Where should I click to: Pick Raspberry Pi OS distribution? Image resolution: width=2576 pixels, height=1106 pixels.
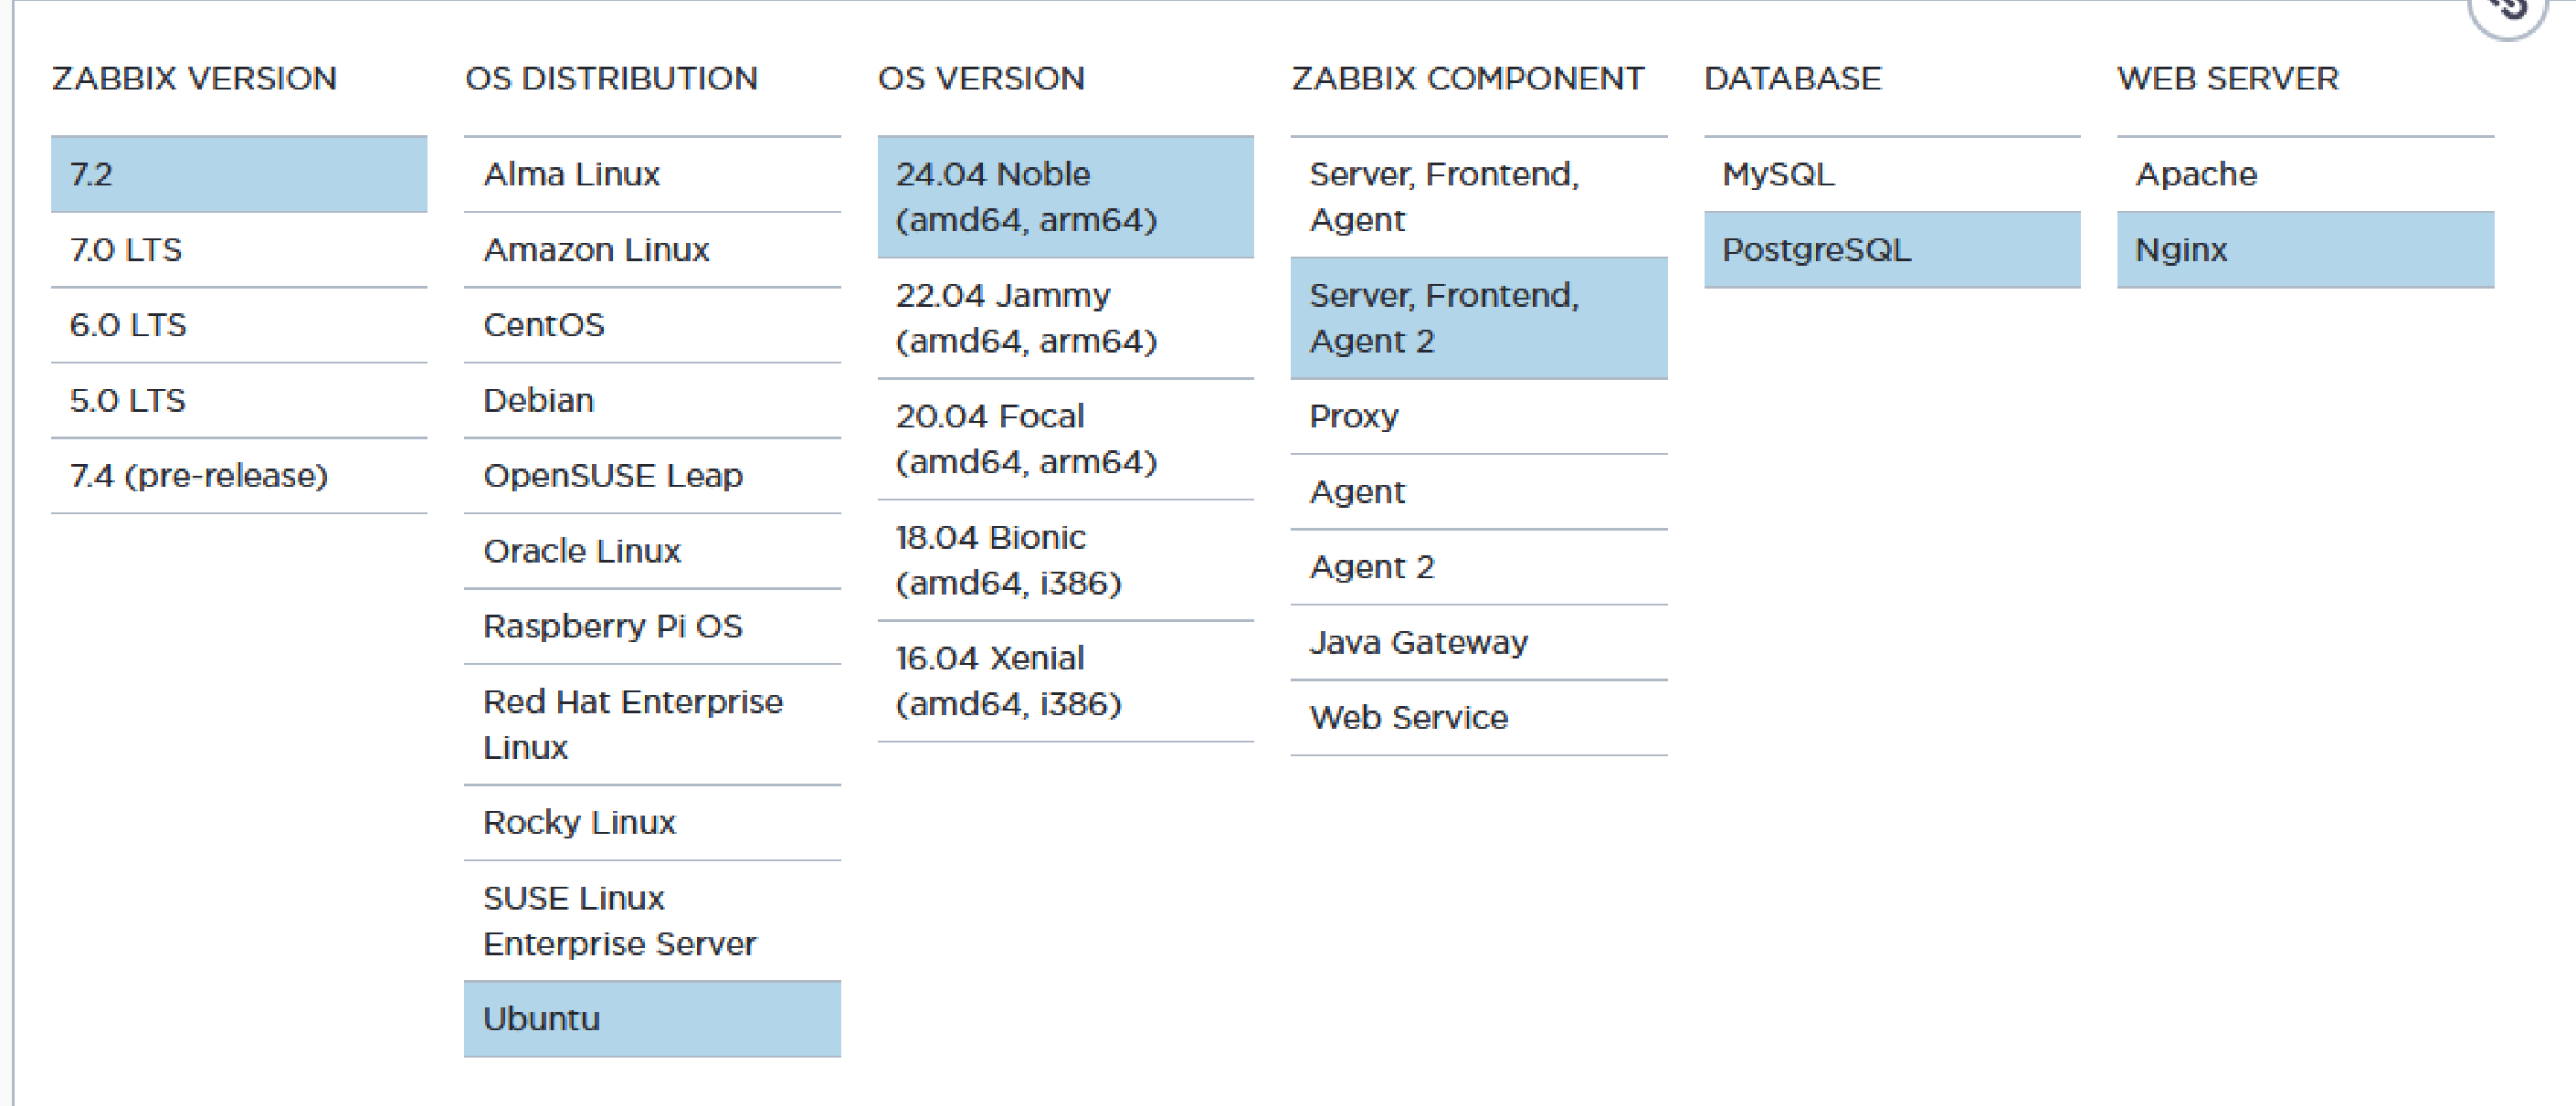pyautogui.click(x=651, y=627)
